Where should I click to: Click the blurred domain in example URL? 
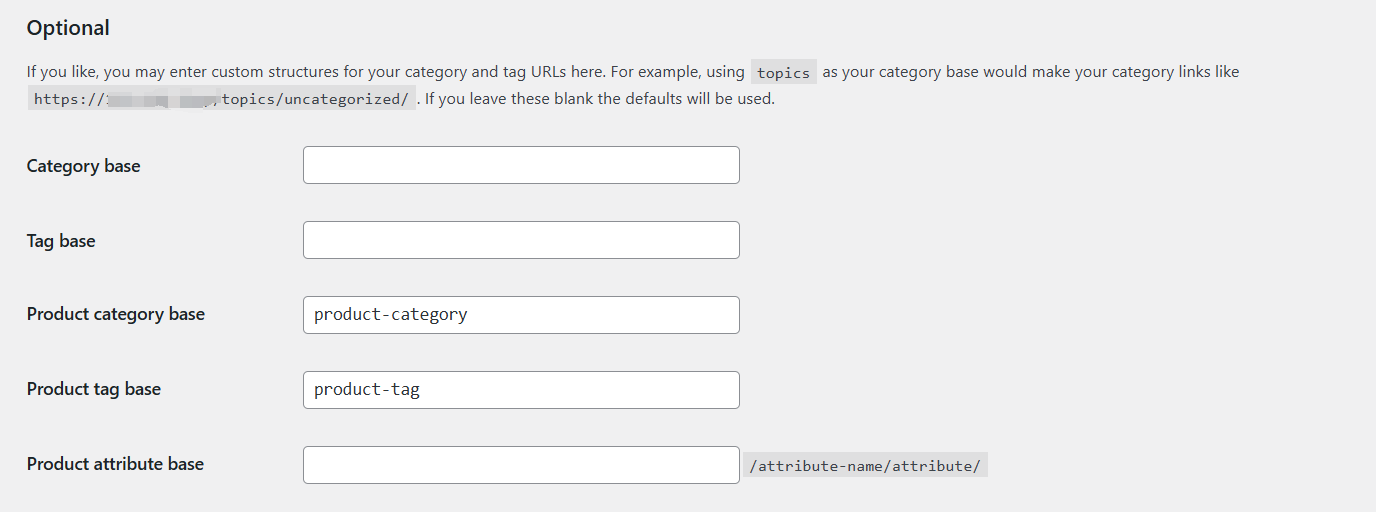pyautogui.click(x=160, y=99)
